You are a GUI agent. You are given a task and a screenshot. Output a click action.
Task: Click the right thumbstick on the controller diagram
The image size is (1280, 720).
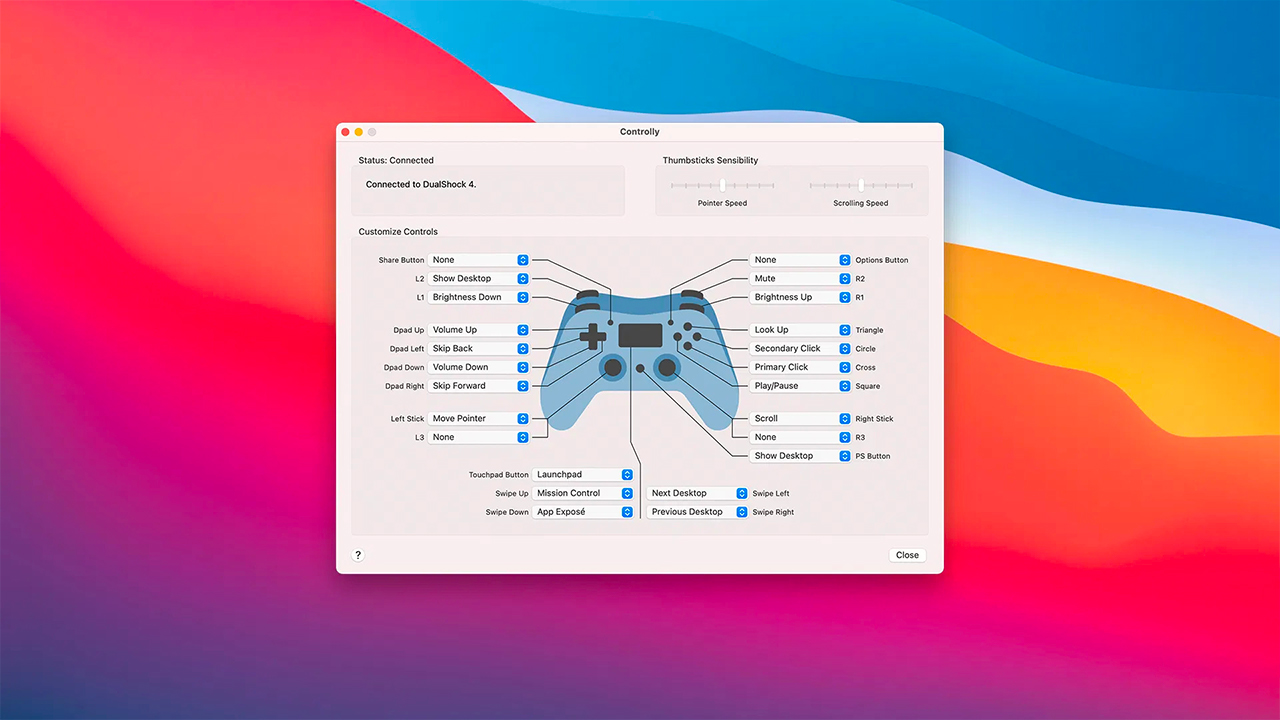(x=667, y=368)
